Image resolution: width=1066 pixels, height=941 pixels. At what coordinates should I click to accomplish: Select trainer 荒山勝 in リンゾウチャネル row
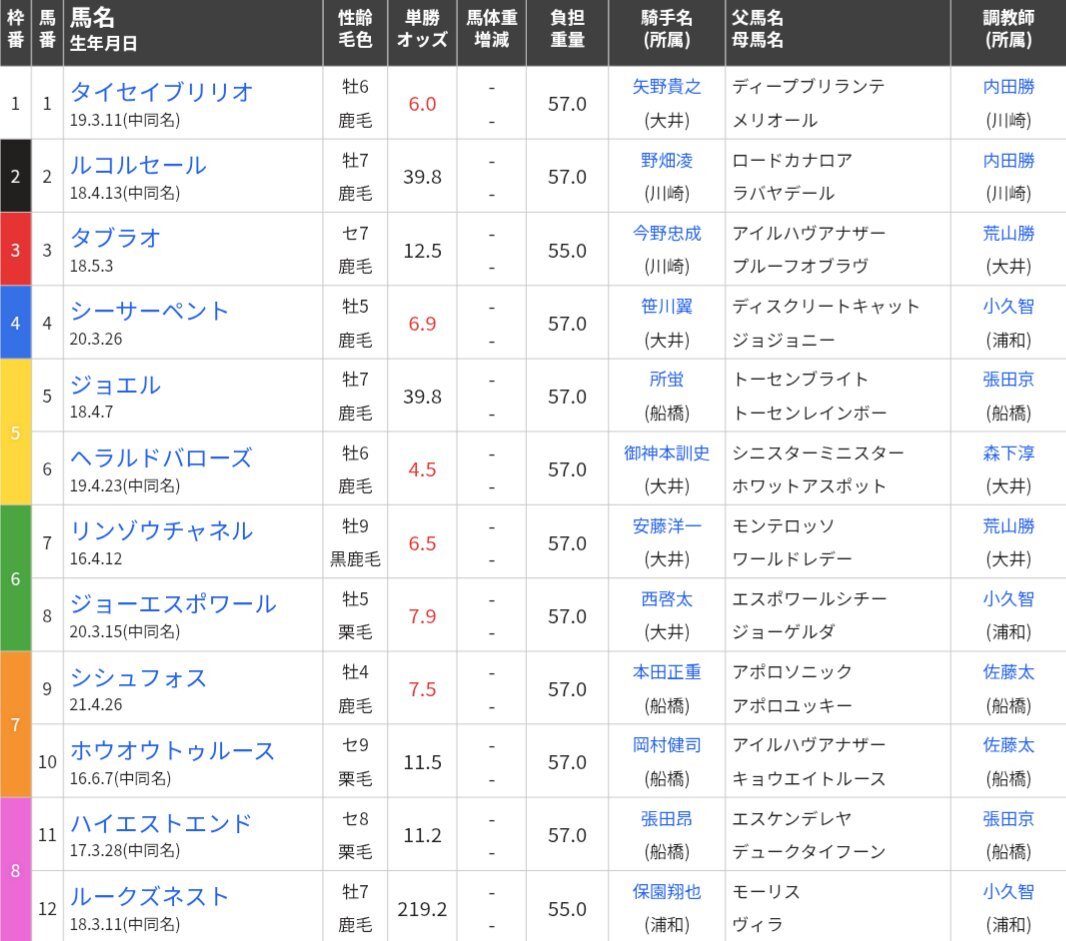click(1008, 526)
